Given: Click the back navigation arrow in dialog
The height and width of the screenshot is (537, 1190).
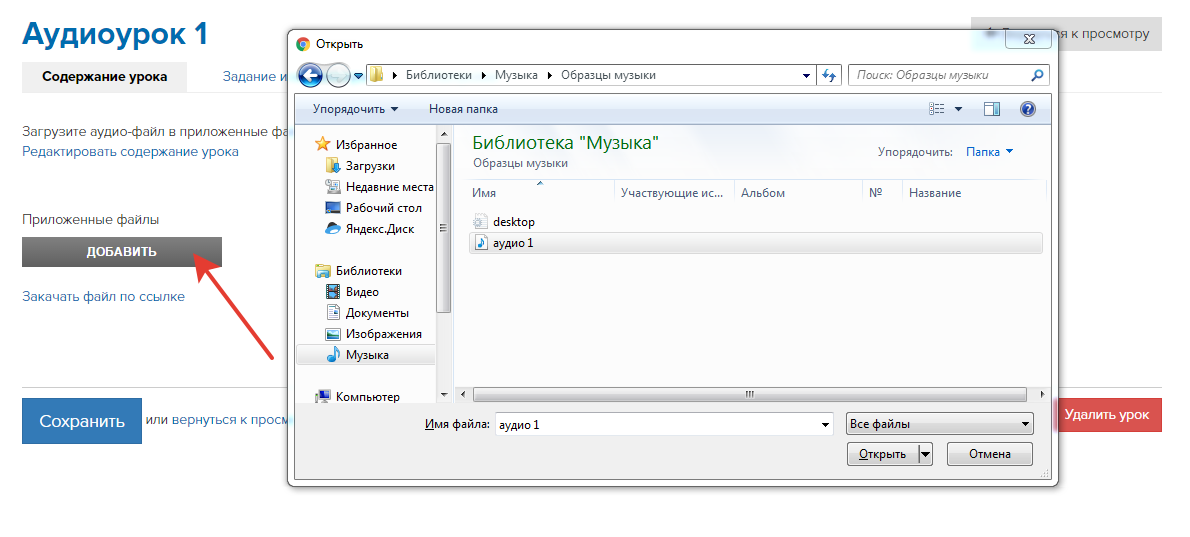Looking at the screenshot, I should click(x=310, y=75).
